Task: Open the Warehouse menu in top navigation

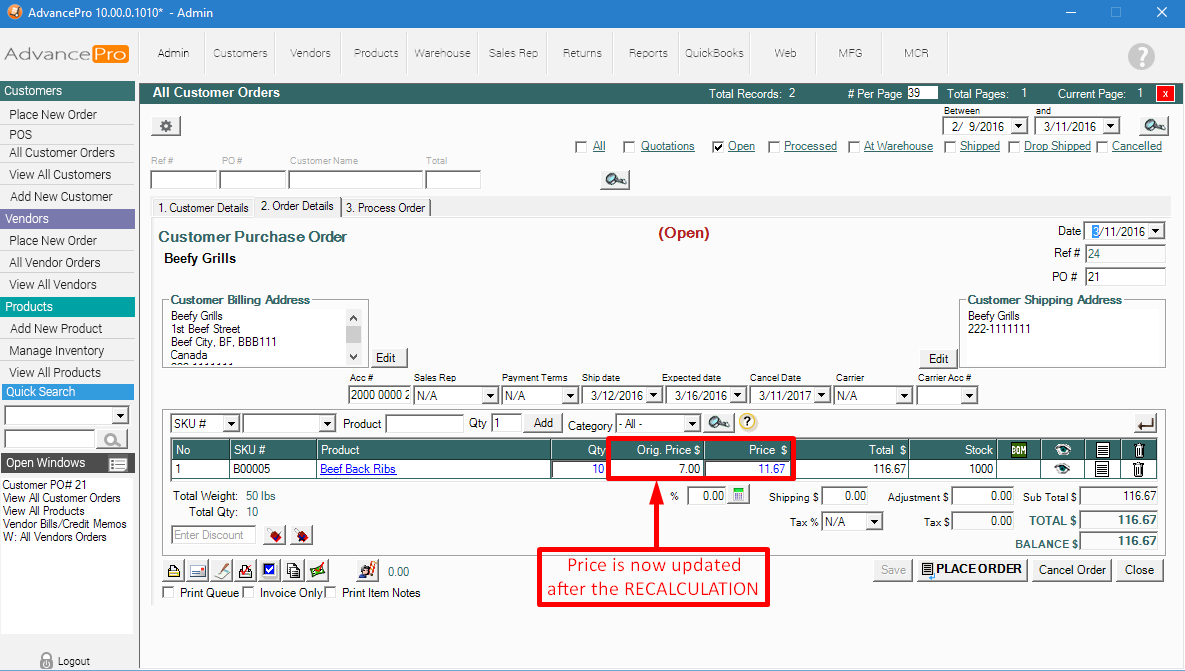Action: (x=442, y=53)
